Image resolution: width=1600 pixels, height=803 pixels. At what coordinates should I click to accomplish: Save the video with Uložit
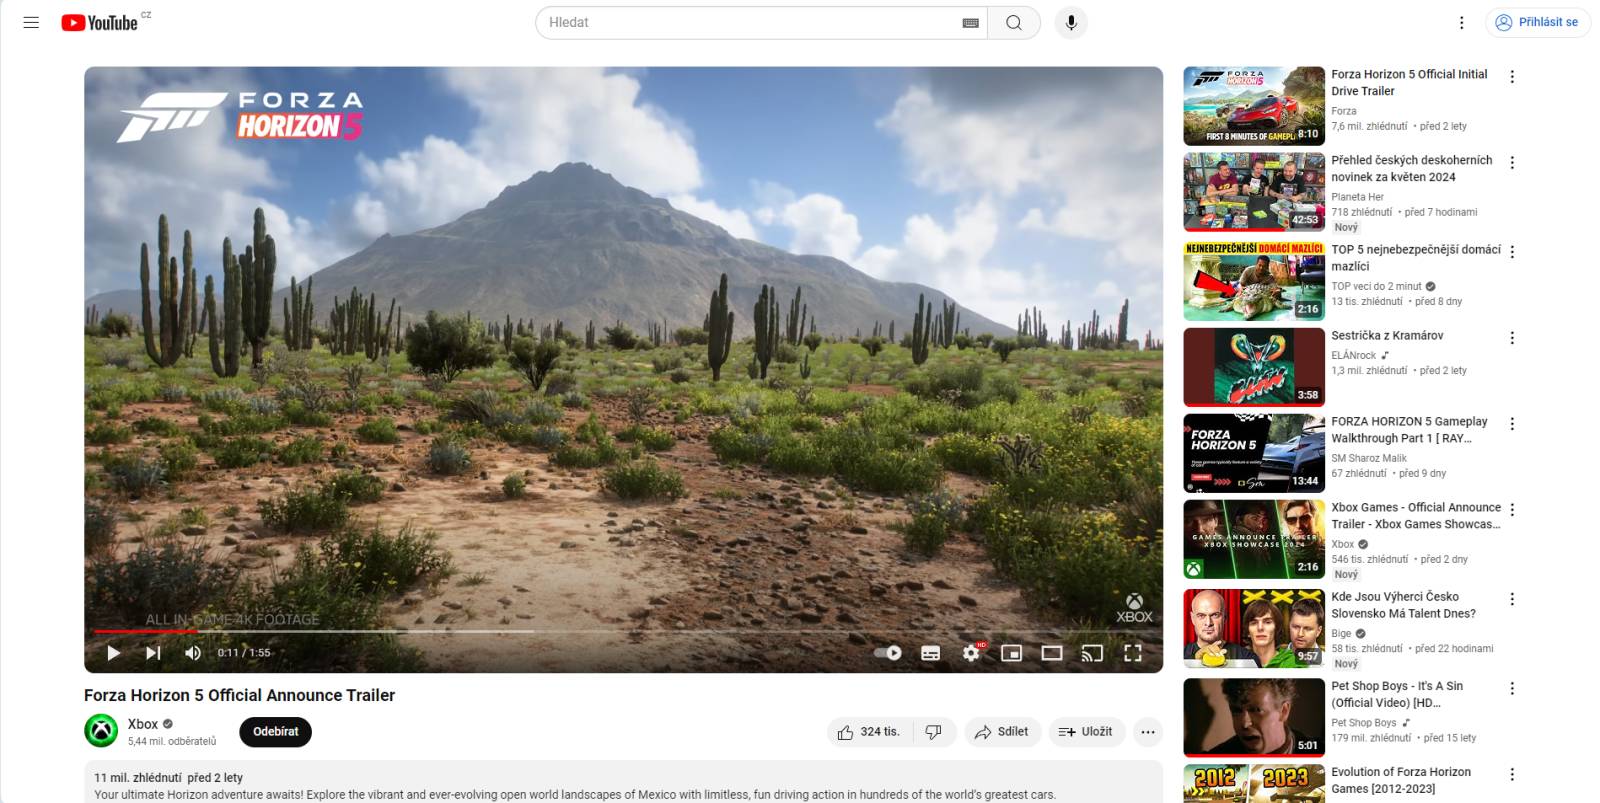tap(1087, 732)
